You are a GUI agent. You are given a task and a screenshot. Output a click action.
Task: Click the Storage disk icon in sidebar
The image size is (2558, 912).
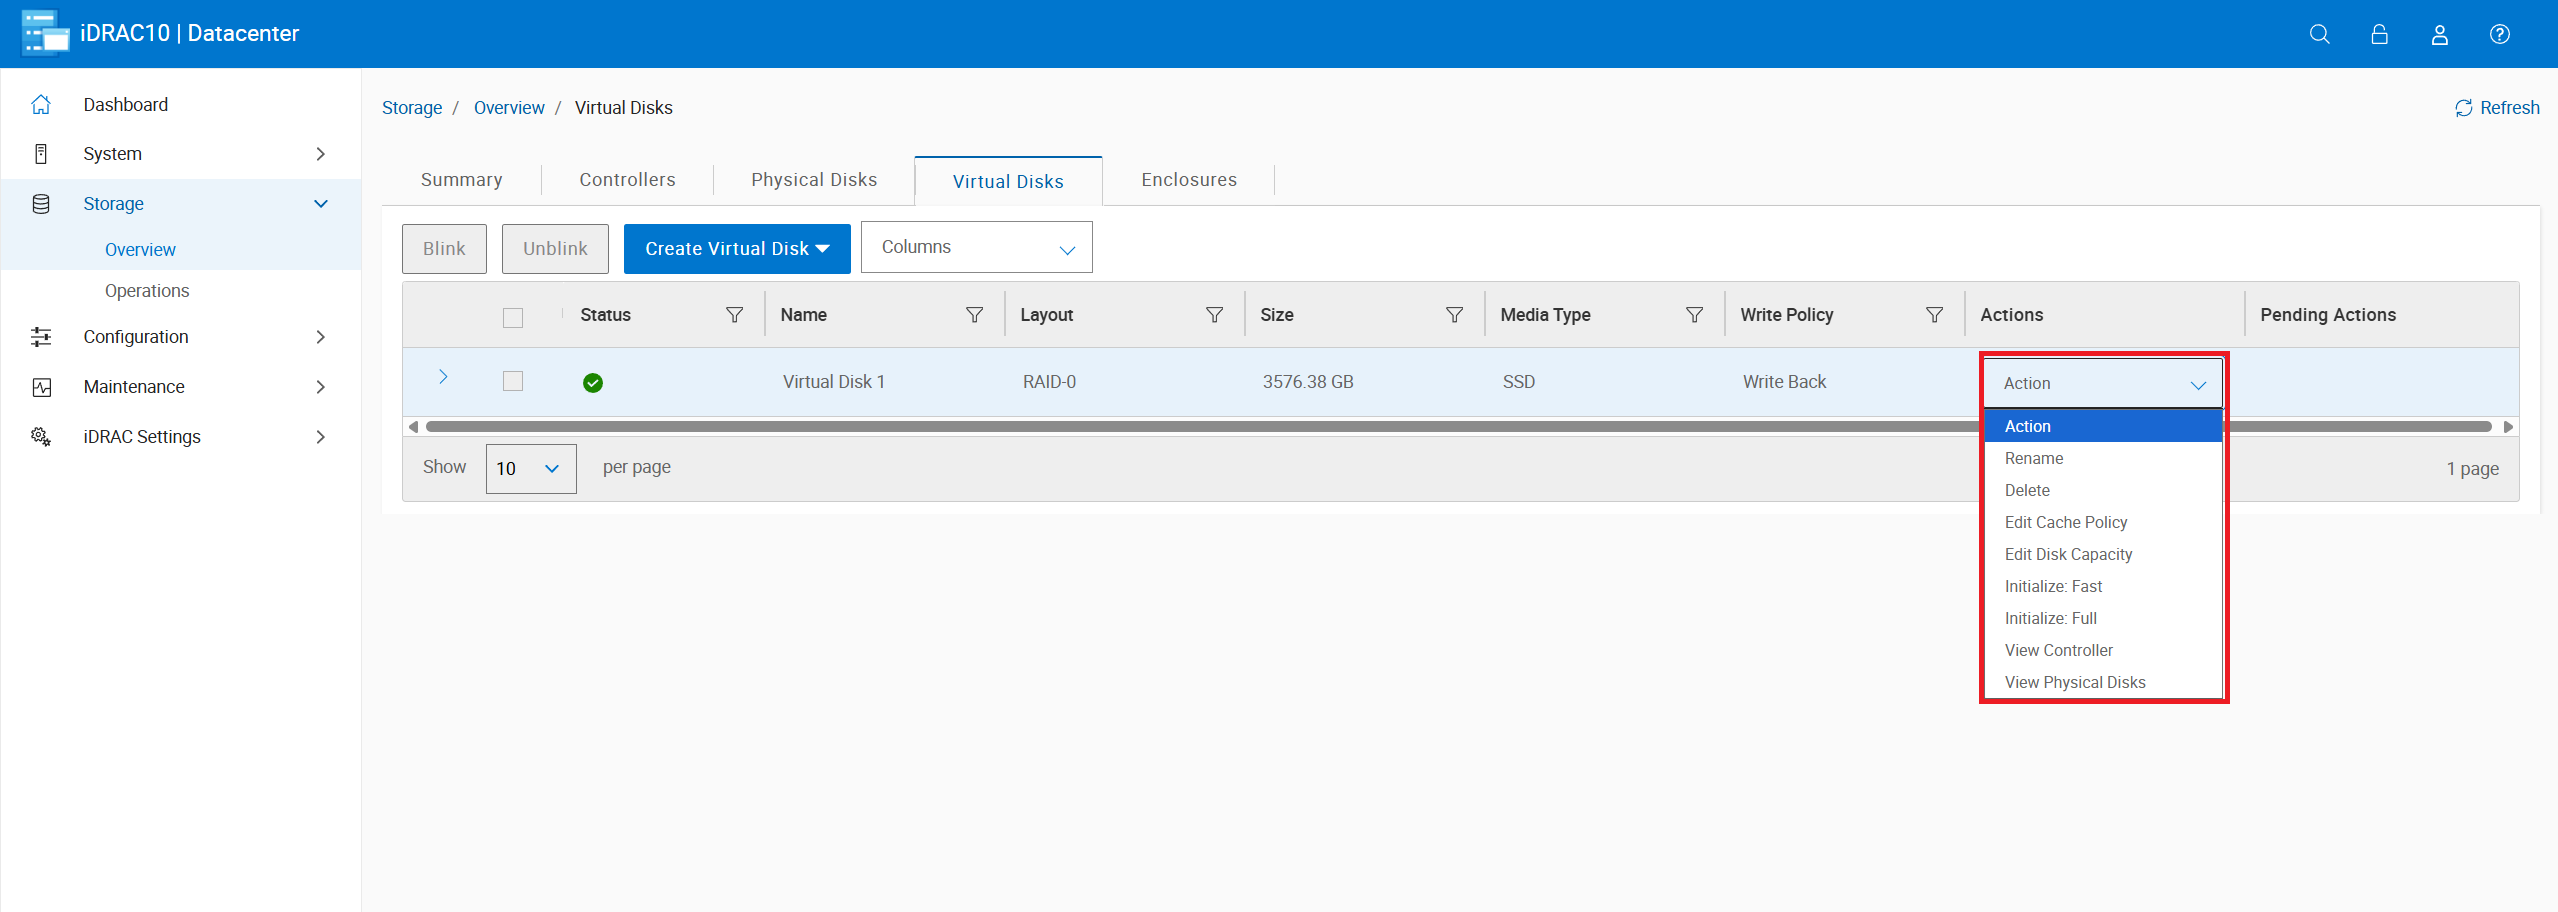[41, 203]
